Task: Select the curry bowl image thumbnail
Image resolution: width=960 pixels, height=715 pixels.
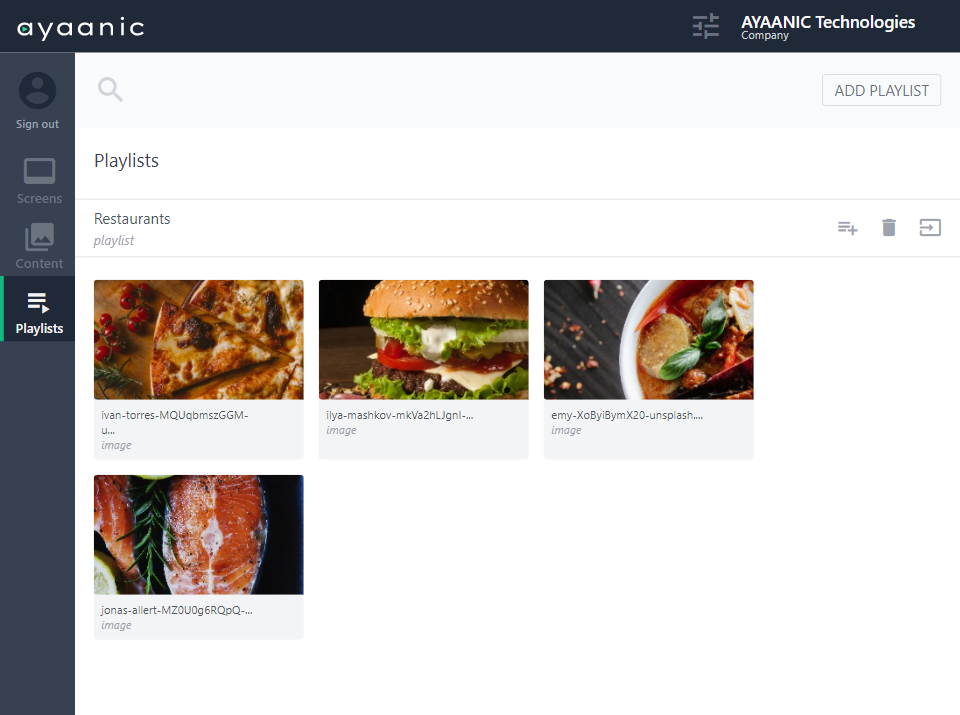Action: (648, 340)
